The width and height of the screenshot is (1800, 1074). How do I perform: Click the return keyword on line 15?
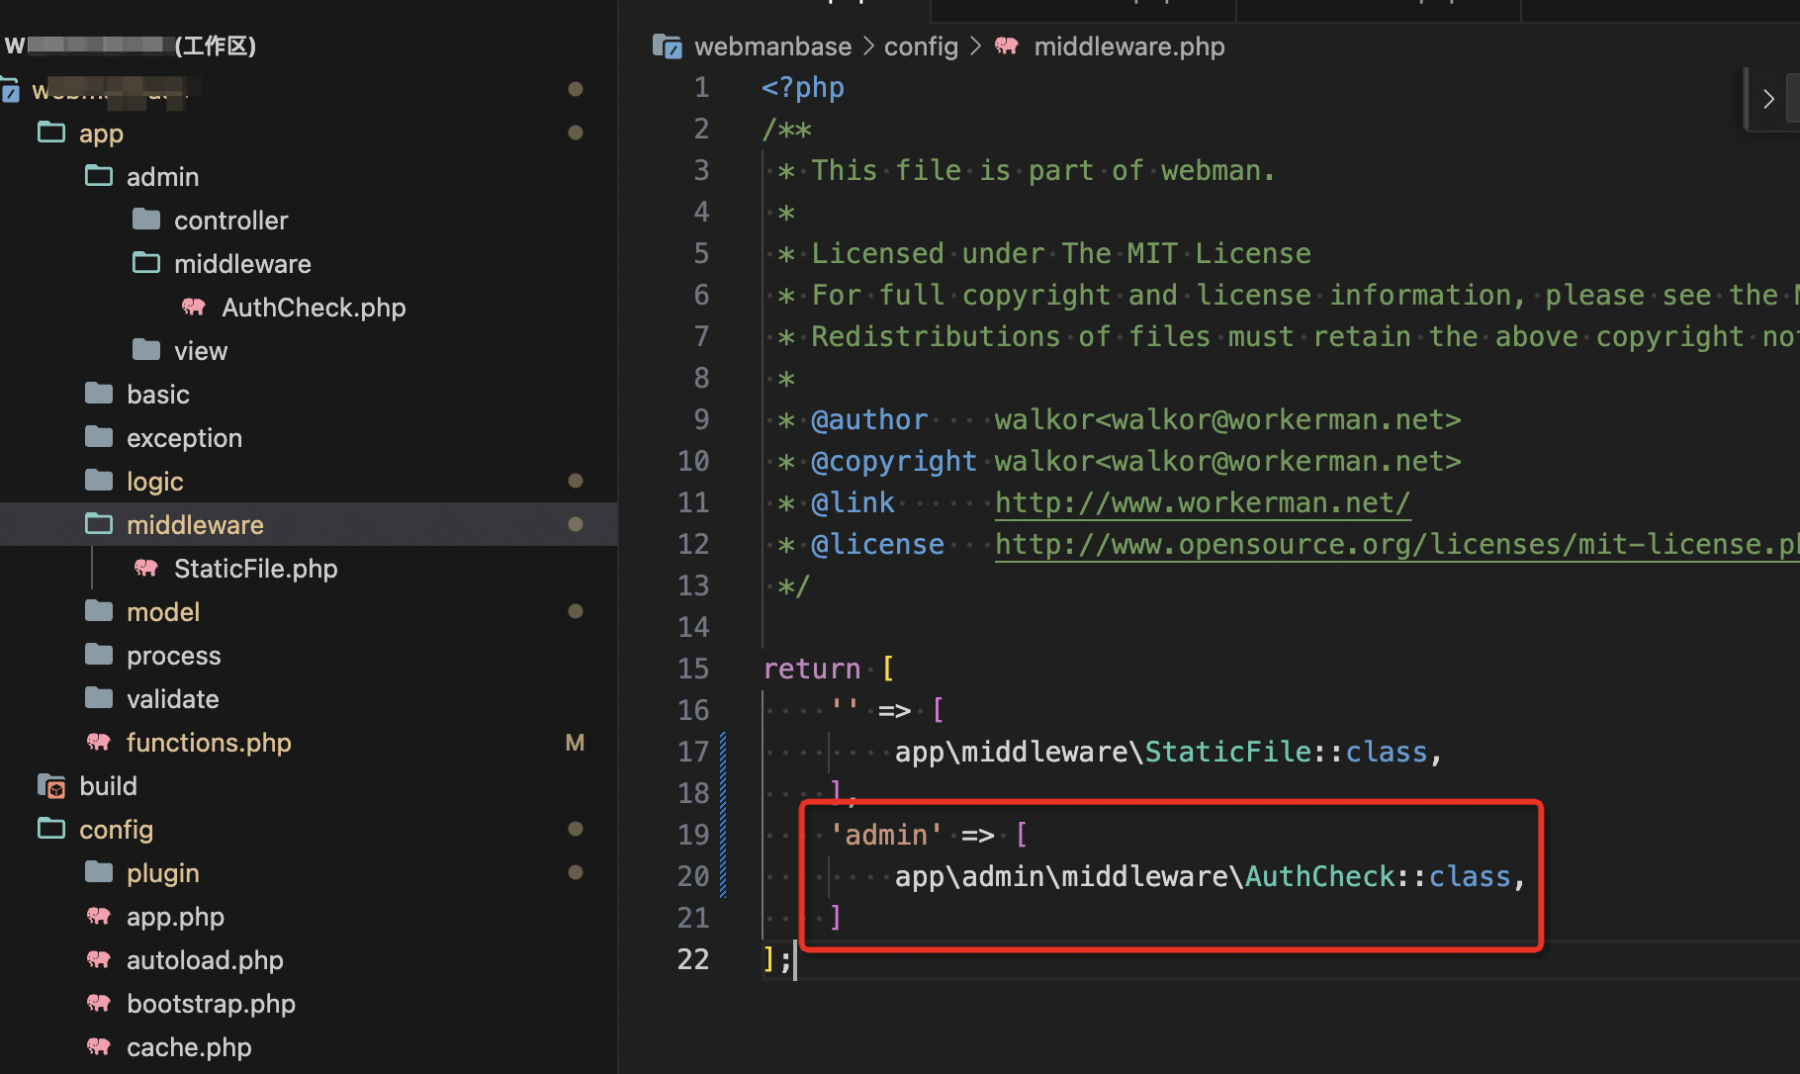point(812,669)
